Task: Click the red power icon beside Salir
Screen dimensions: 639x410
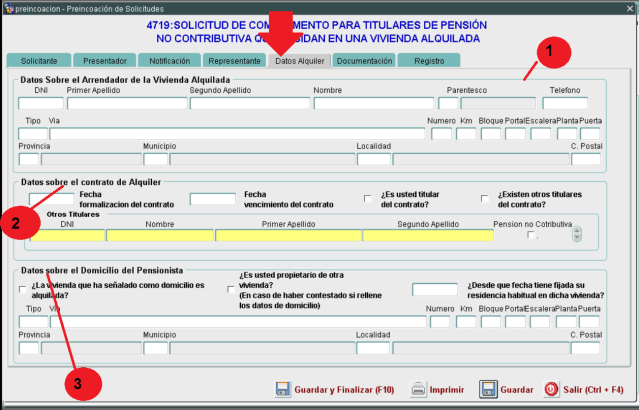Action: click(x=551, y=389)
